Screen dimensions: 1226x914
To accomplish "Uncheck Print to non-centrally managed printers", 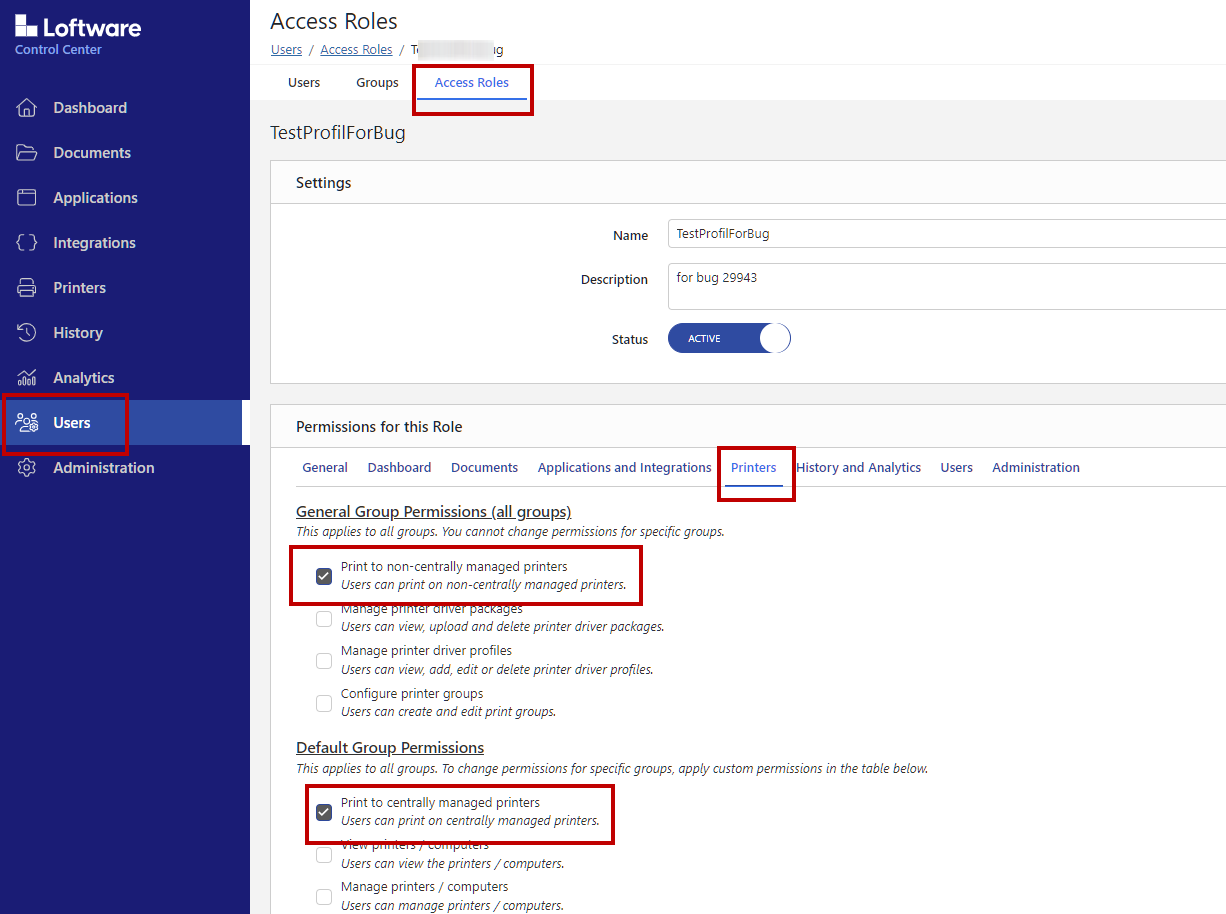I will click(x=324, y=576).
